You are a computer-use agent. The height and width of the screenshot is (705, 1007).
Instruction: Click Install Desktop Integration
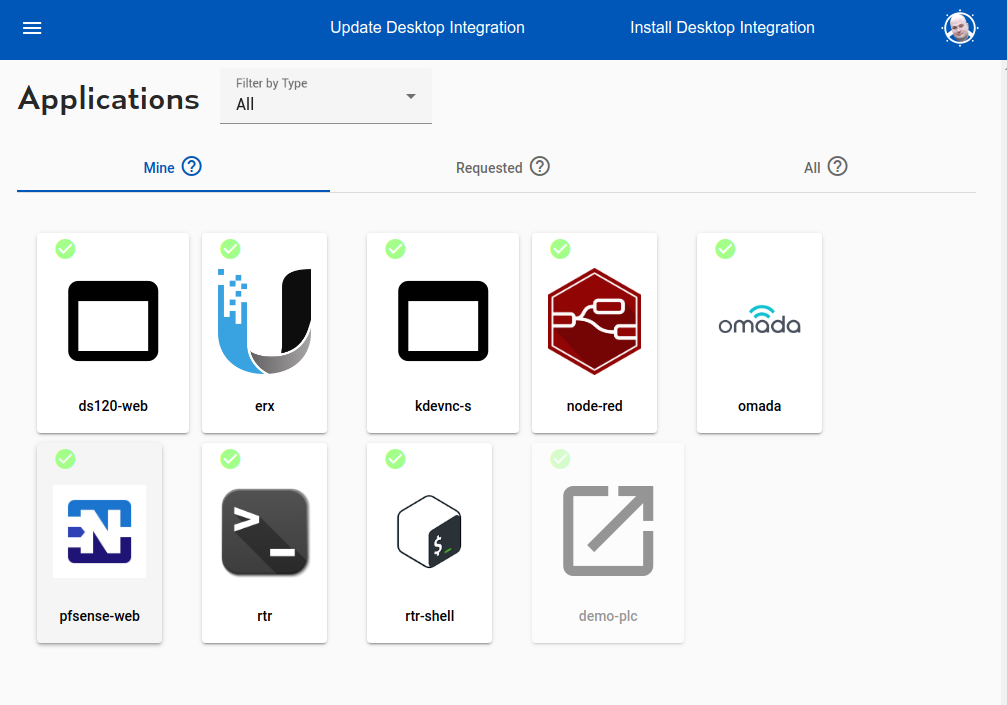[722, 28]
